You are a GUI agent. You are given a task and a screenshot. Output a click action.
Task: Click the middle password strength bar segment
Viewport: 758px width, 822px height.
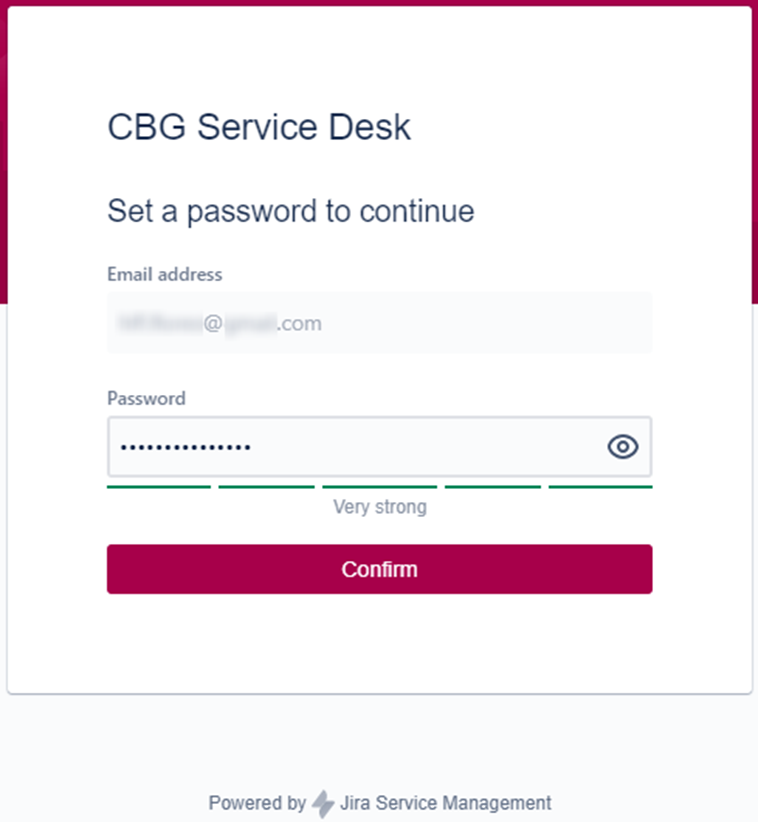[x=380, y=487]
